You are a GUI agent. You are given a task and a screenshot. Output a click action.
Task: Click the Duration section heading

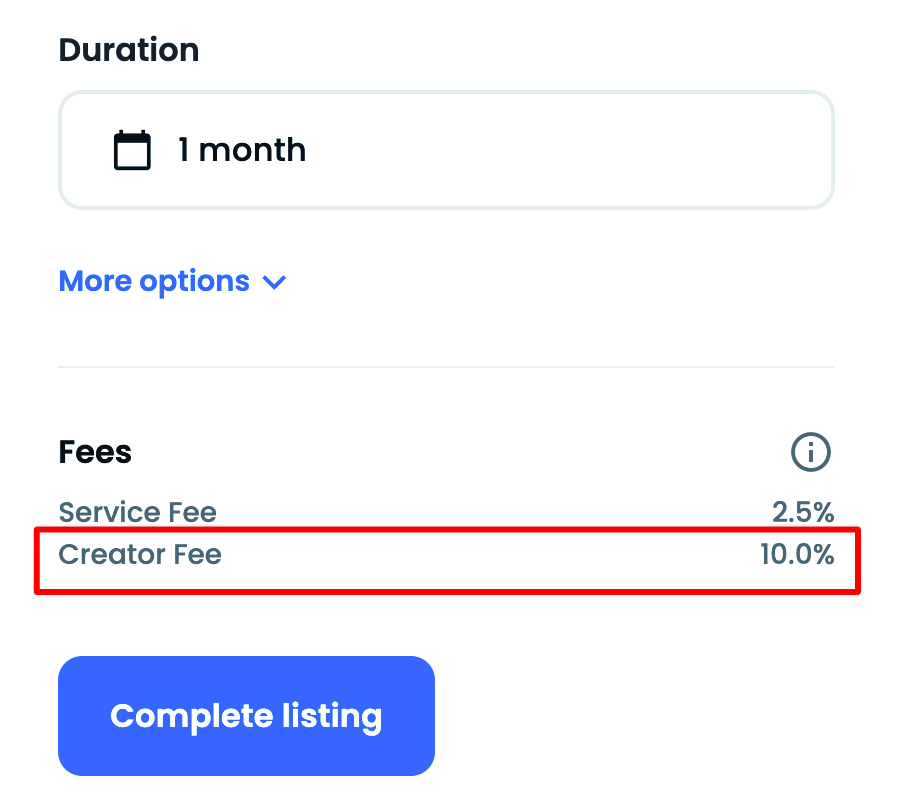tap(129, 49)
